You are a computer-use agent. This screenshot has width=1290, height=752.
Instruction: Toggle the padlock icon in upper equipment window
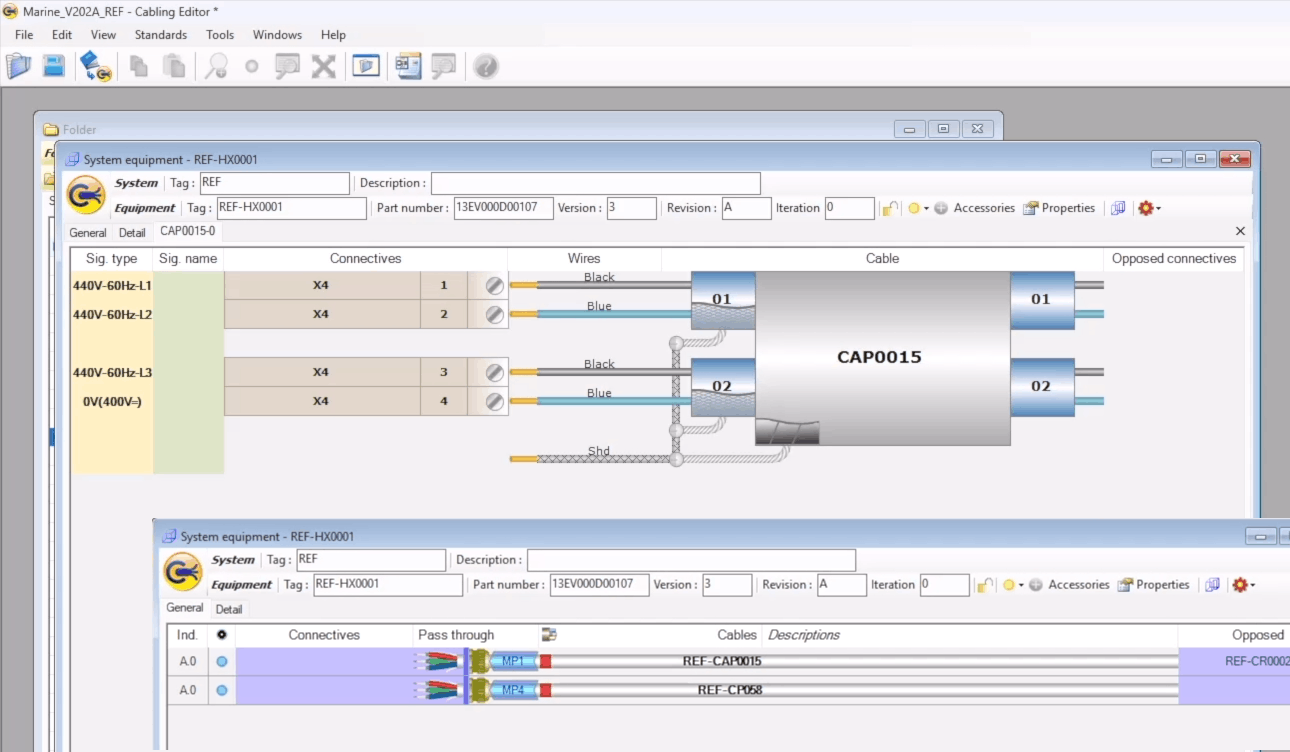889,208
